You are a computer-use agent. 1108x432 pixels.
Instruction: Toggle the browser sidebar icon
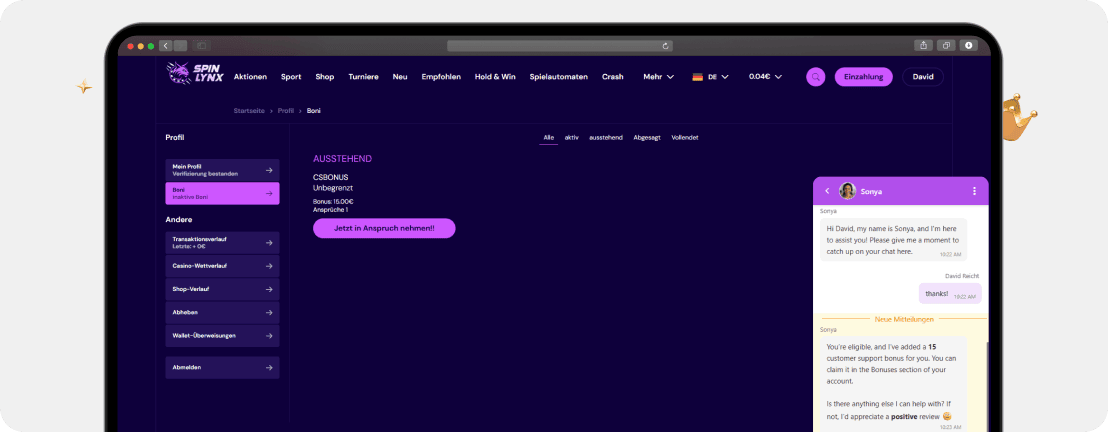point(201,45)
